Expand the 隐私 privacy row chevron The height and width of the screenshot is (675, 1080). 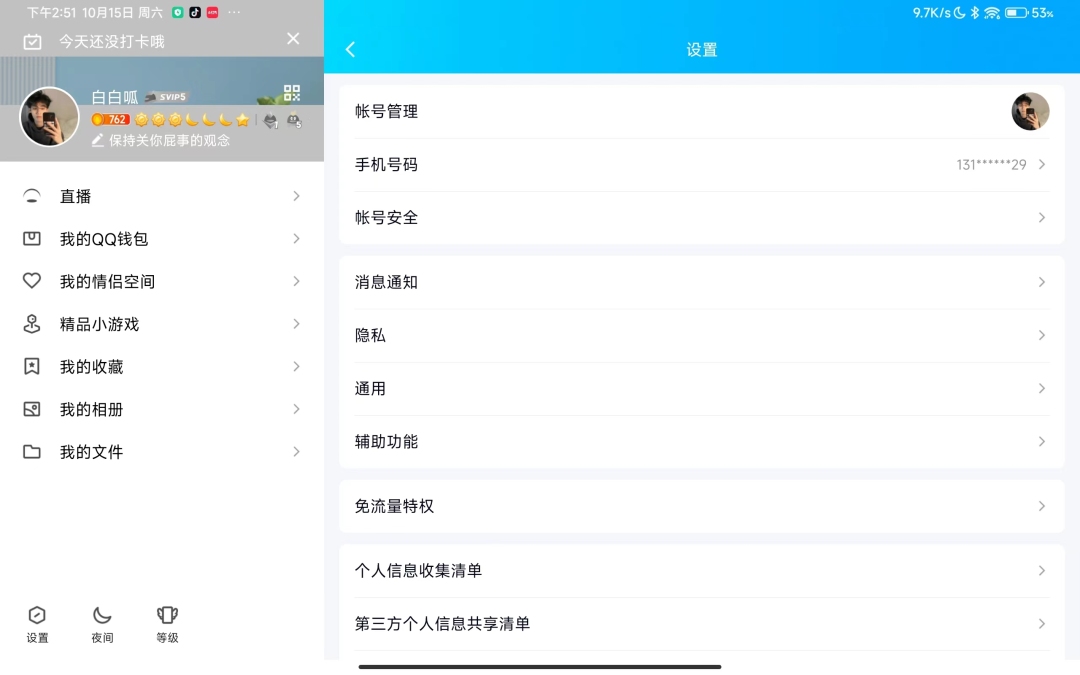point(1040,335)
